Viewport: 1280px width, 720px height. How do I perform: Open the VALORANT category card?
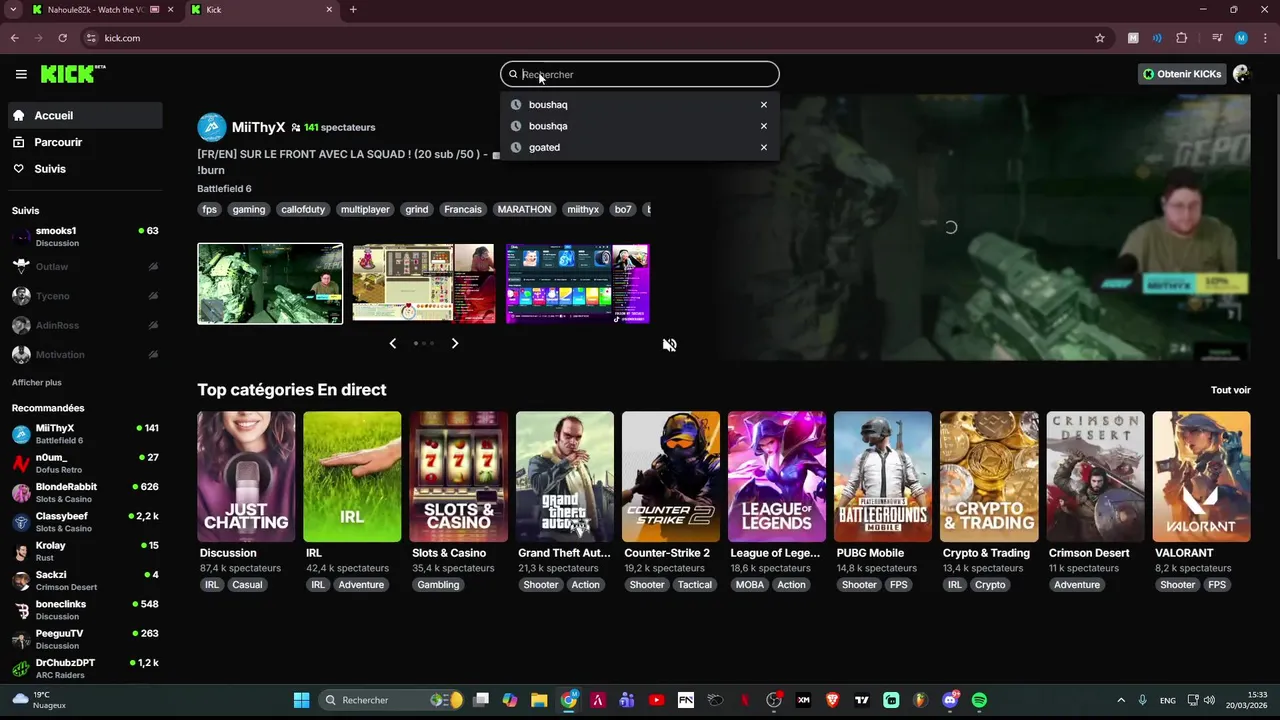tap(1201, 477)
